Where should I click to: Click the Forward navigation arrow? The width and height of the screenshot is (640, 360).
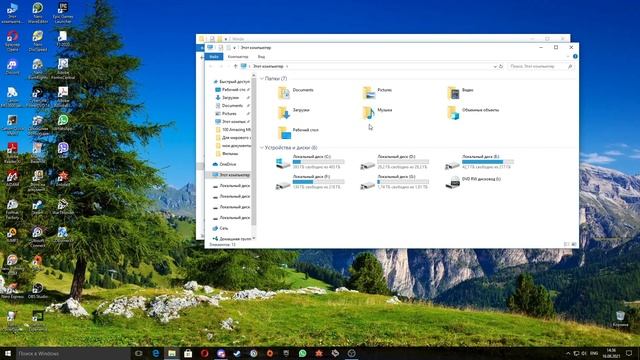point(221,66)
